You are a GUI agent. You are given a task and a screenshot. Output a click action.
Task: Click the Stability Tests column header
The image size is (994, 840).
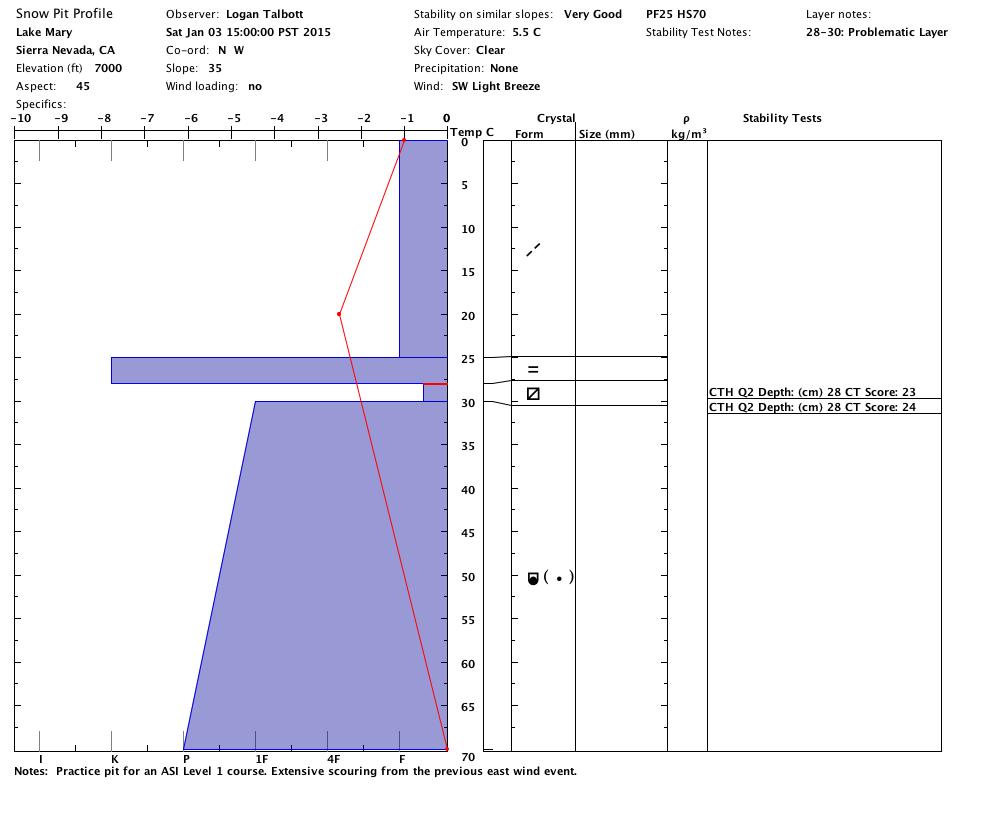[x=781, y=118]
